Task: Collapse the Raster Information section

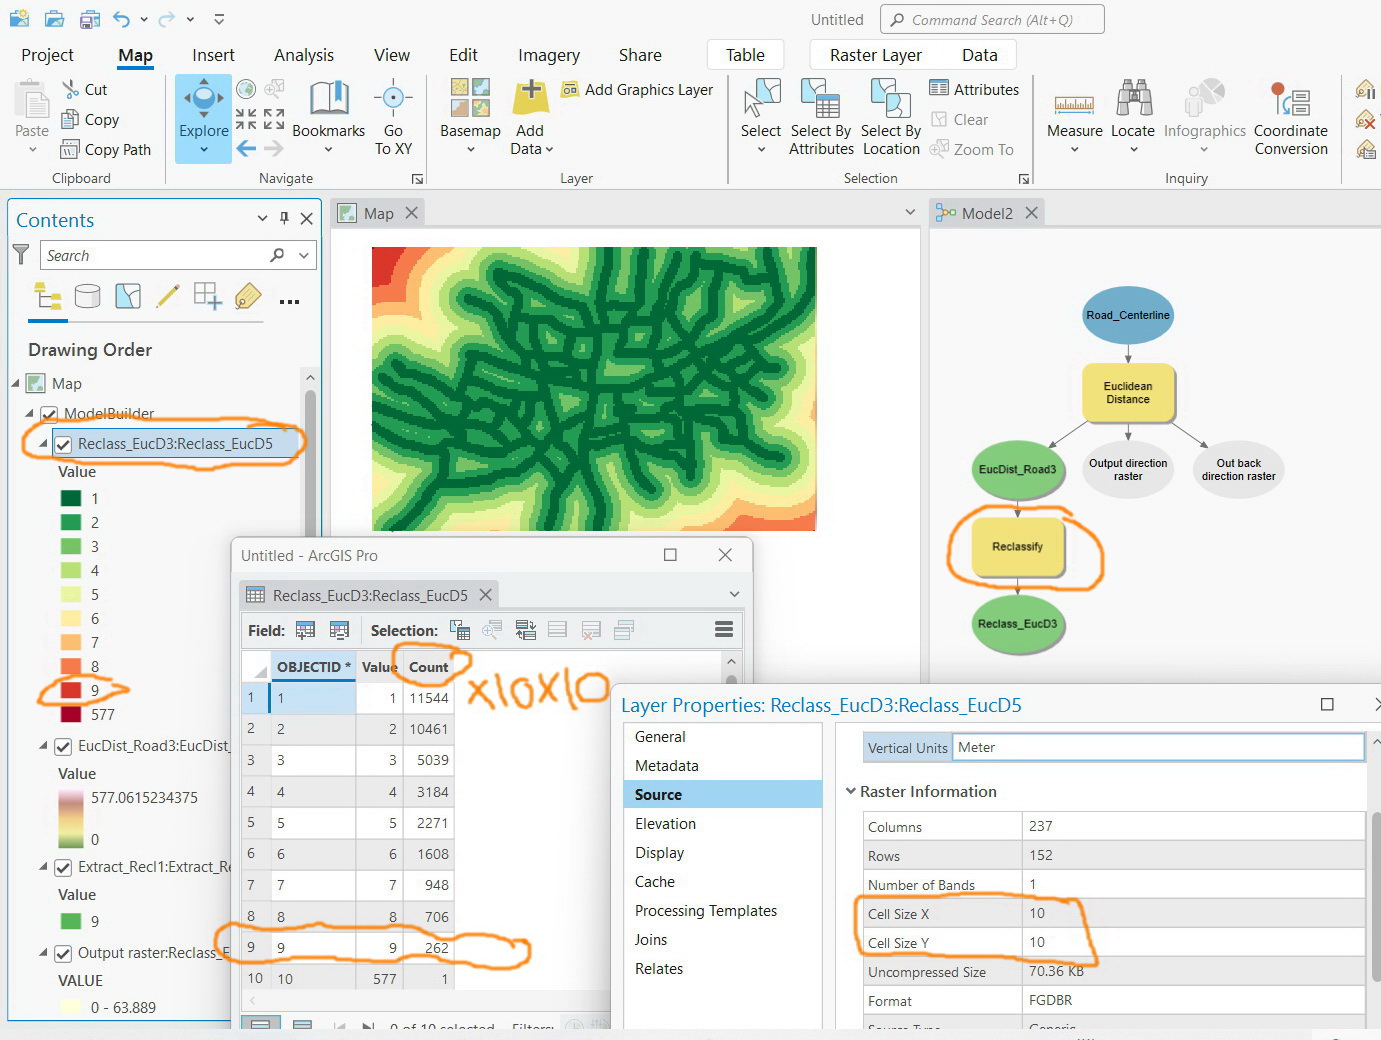Action: 853,791
